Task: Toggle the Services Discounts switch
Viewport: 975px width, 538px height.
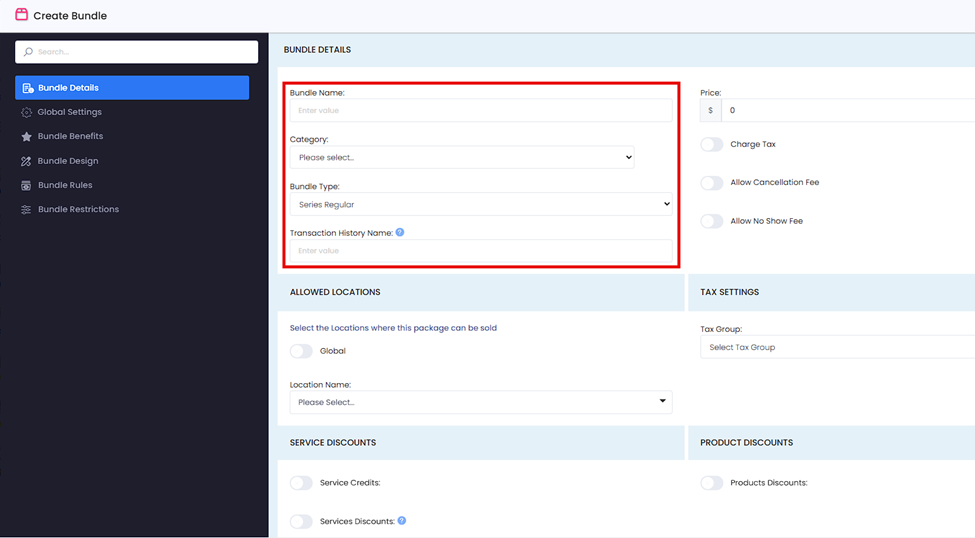Action: (301, 521)
